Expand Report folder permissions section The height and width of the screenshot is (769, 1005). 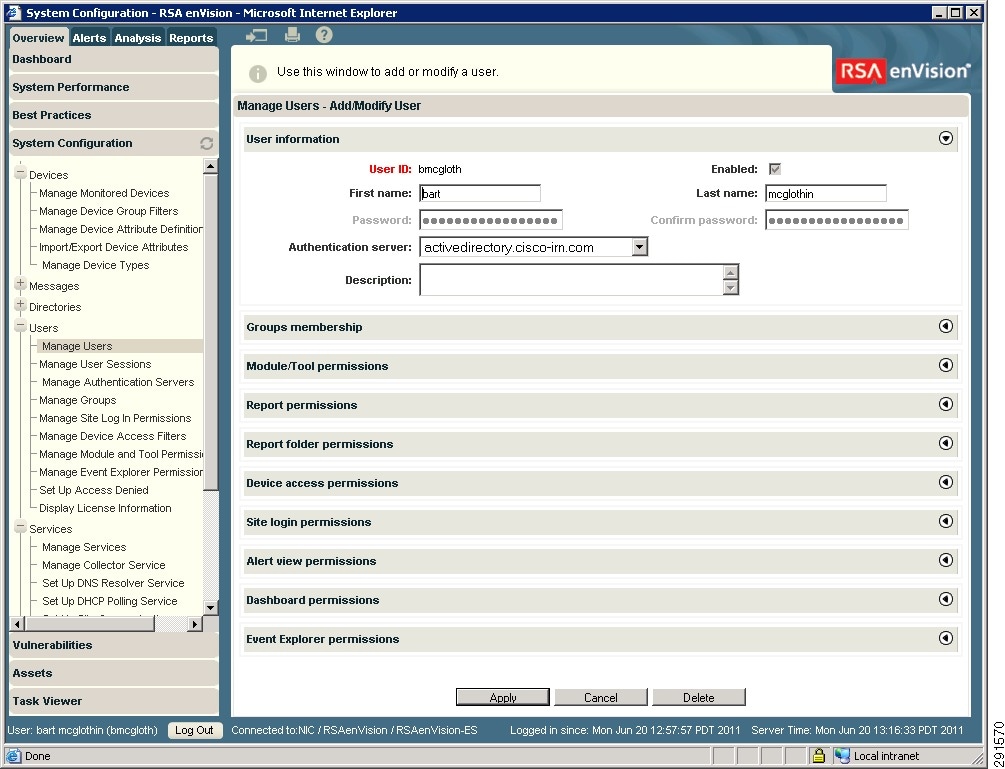pyautogui.click(x=945, y=443)
